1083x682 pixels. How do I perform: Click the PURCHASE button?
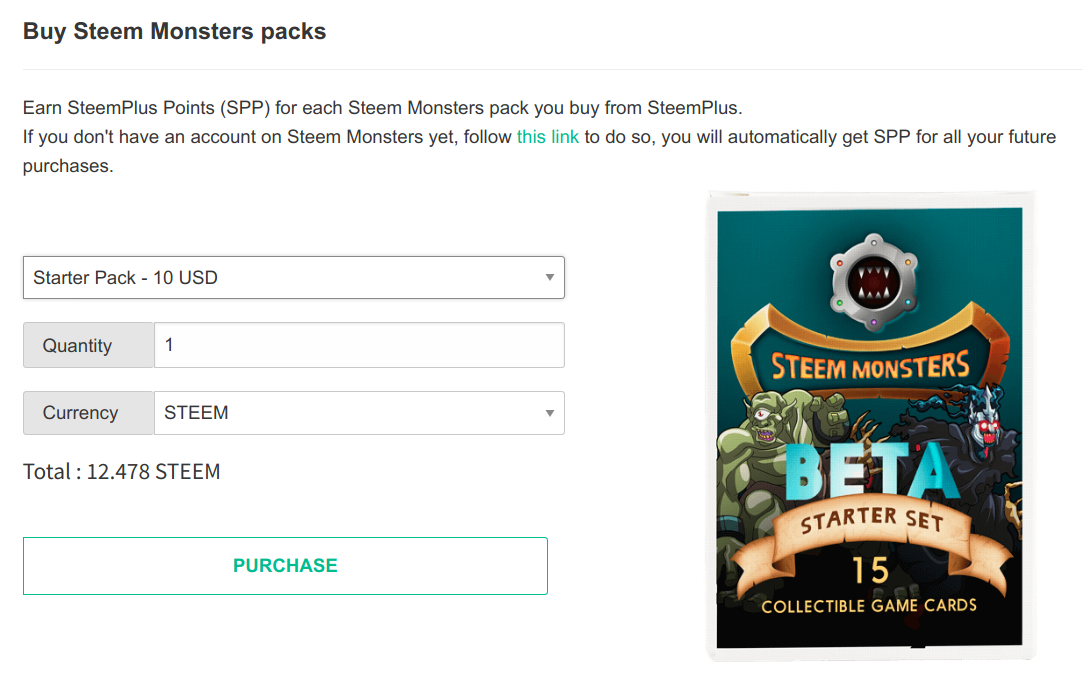click(285, 565)
